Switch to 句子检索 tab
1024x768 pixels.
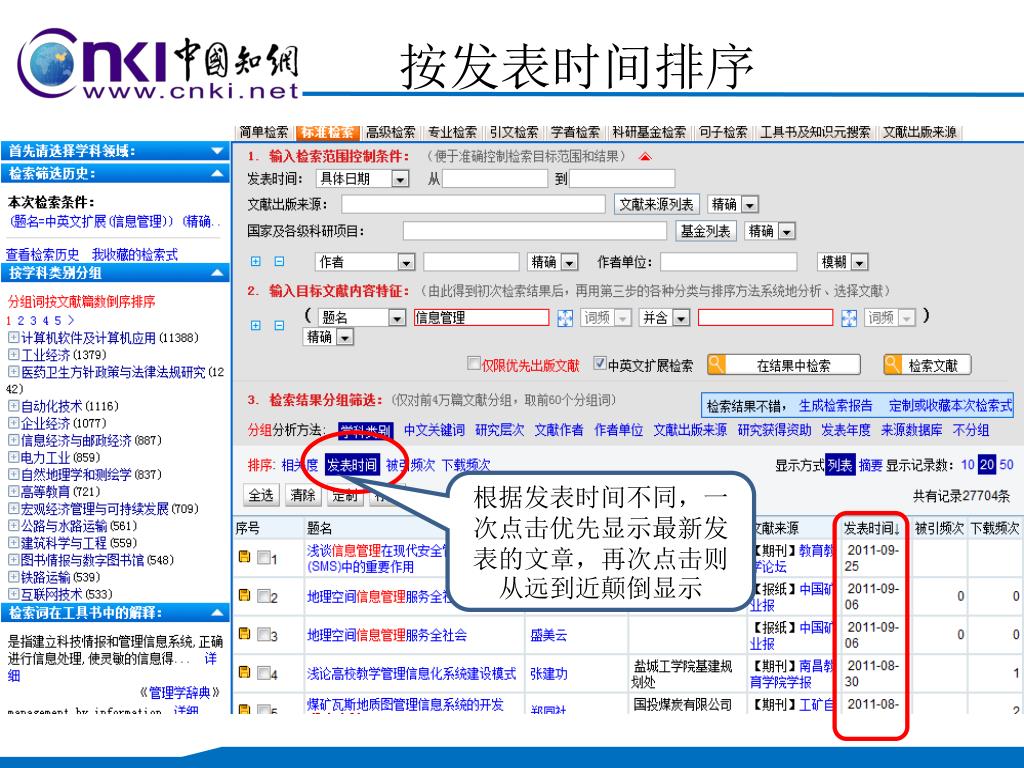tap(723, 133)
